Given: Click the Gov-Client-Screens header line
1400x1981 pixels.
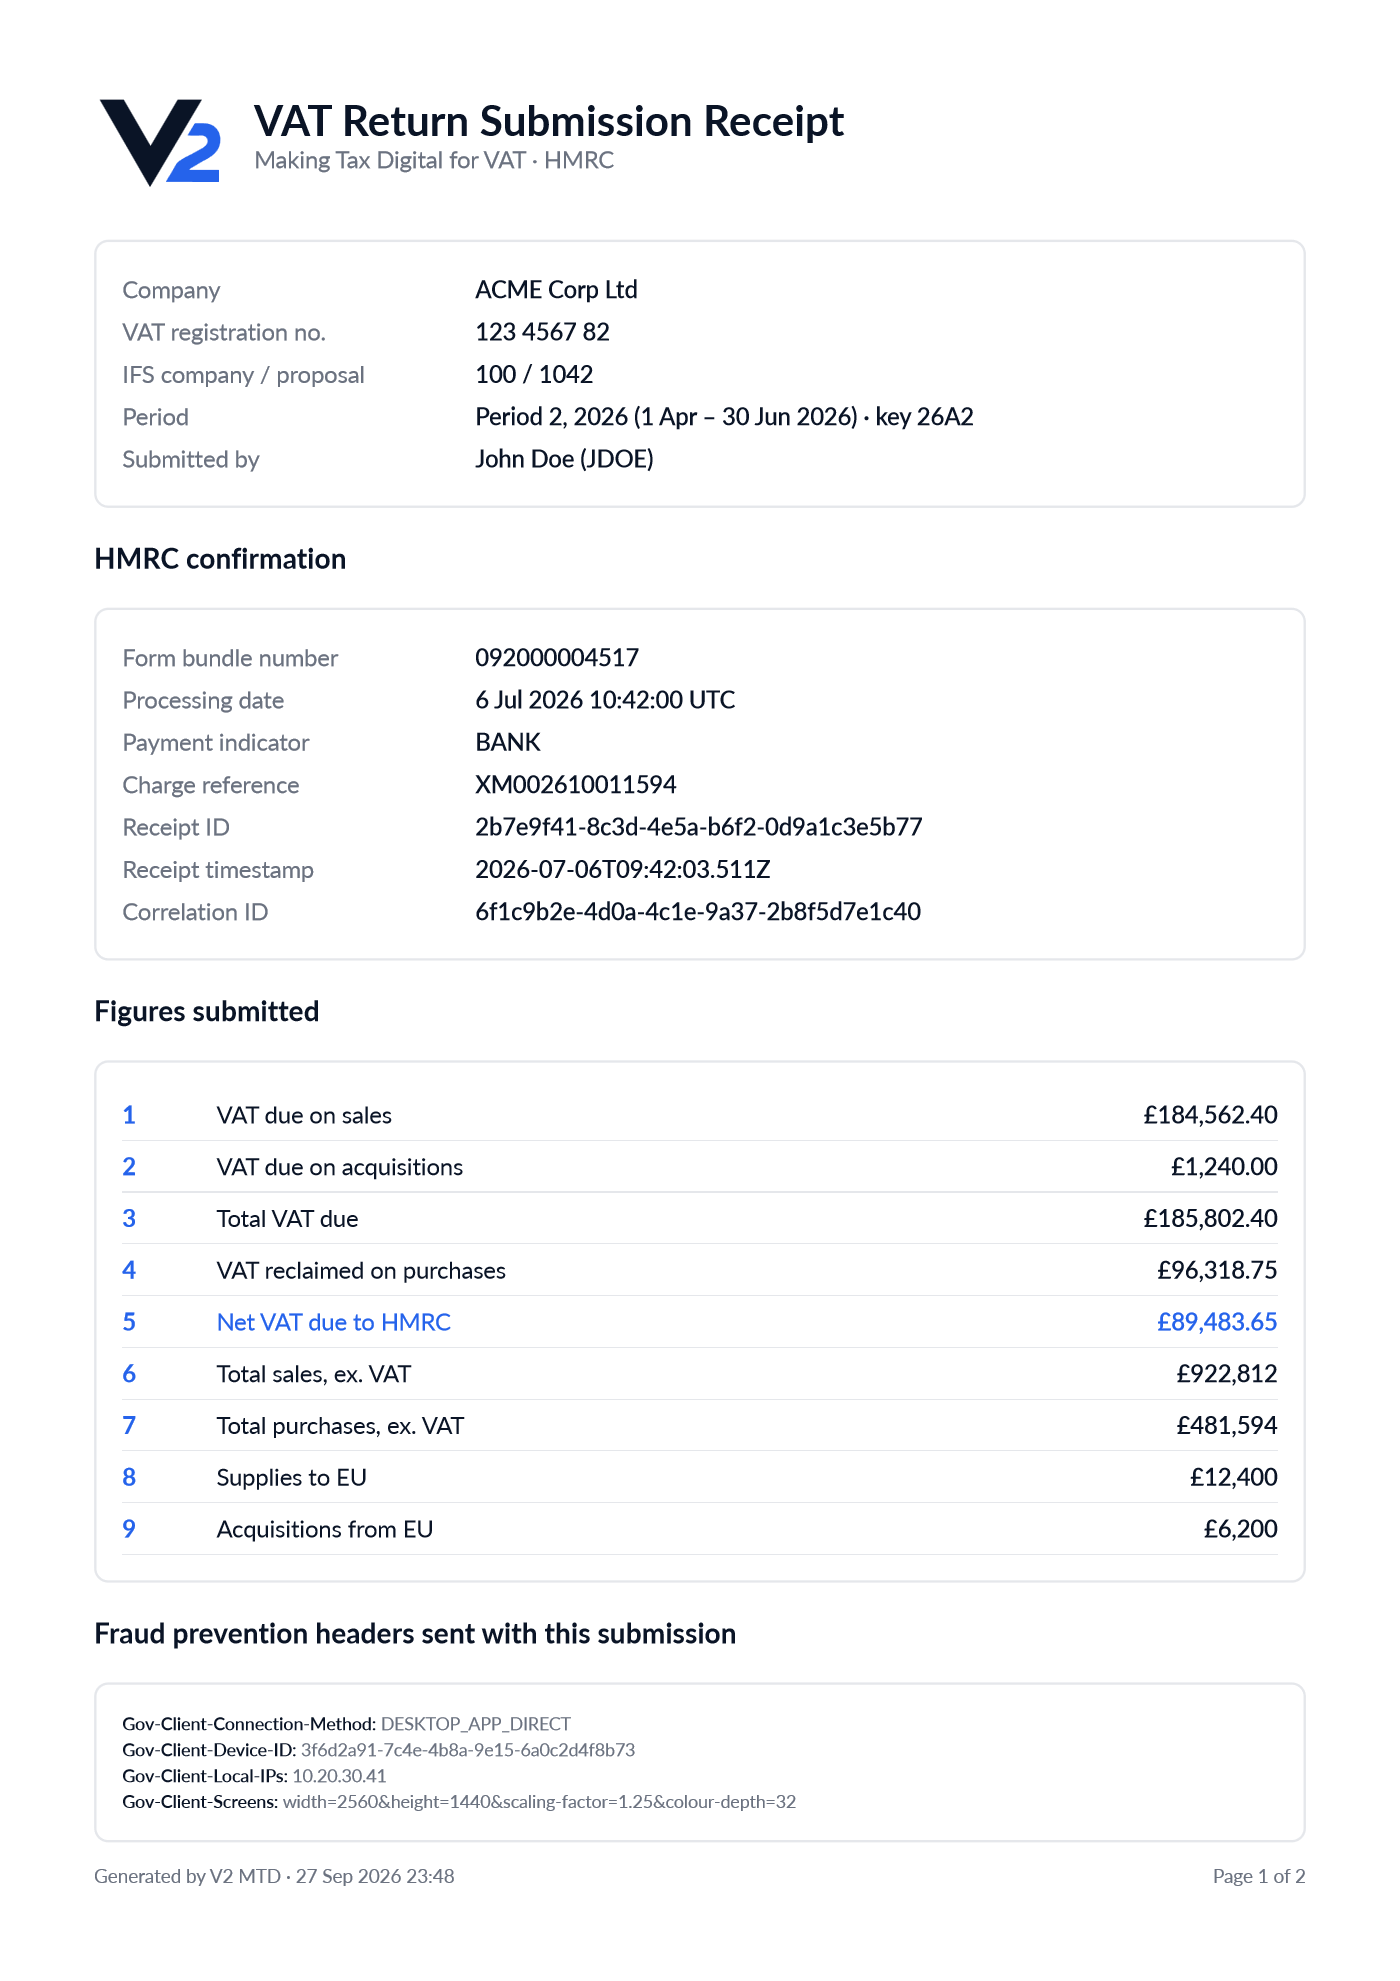Looking at the screenshot, I should (x=459, y=1802).
